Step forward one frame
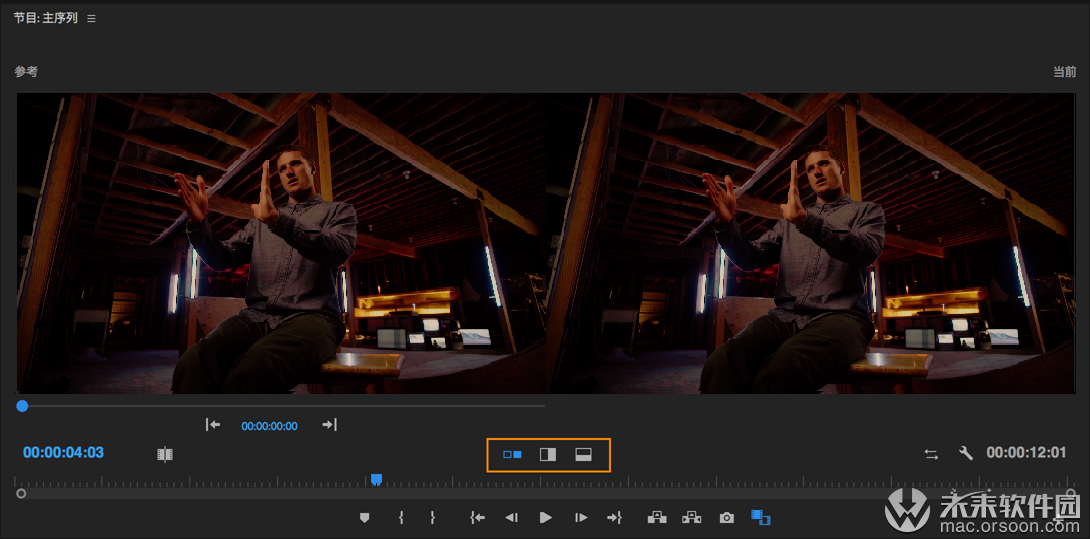This screenshot has width=1090, height=539. click(x=580, y=517)
